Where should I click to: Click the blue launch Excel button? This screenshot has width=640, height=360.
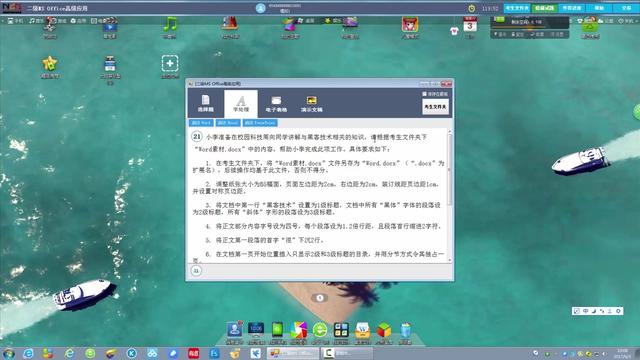point(228,123)
